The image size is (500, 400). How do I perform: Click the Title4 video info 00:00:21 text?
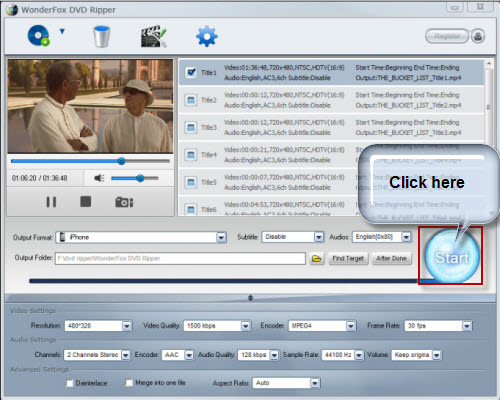click(284, 150)
